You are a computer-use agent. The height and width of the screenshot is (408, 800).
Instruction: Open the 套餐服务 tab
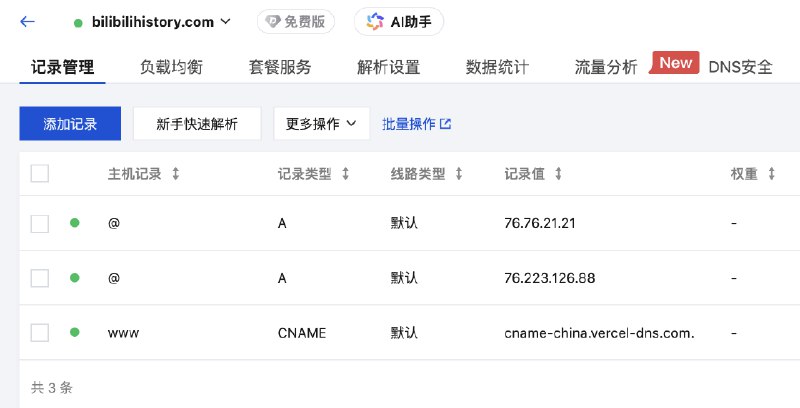pos(280,67)
